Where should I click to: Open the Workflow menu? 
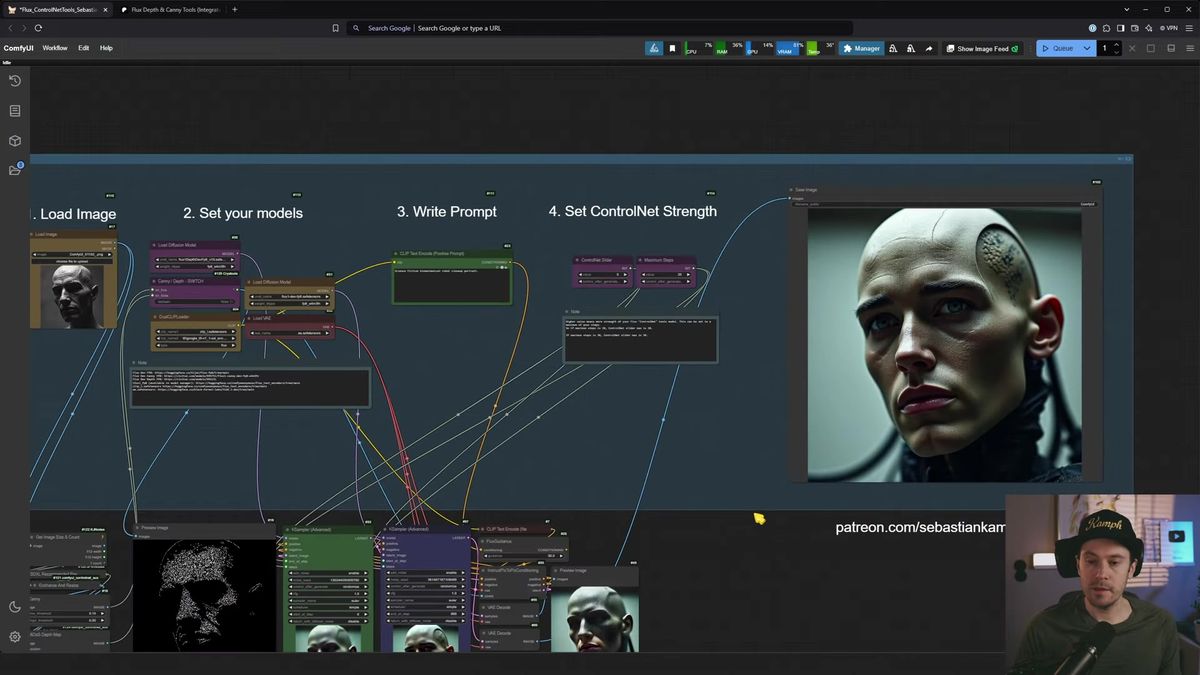pyautogui.click(x=55, y=48)
